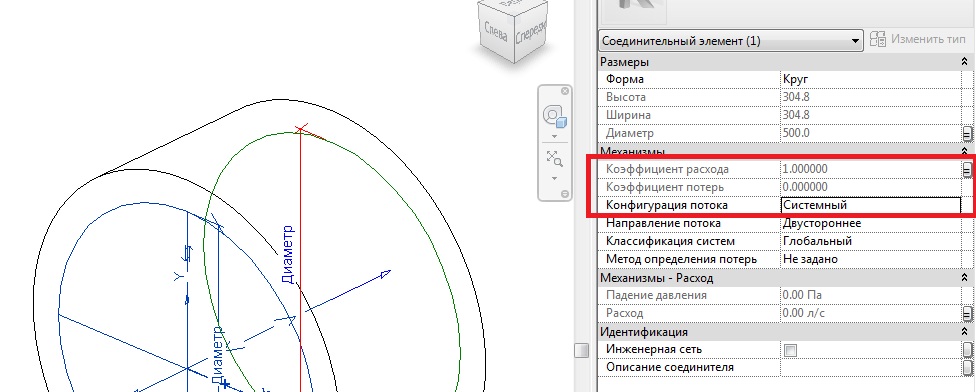The width and height of the screenshot is (976, 392).
Task: Click the associate parameter button beside Инженерная сеть
Action: [x=967, y=350]
